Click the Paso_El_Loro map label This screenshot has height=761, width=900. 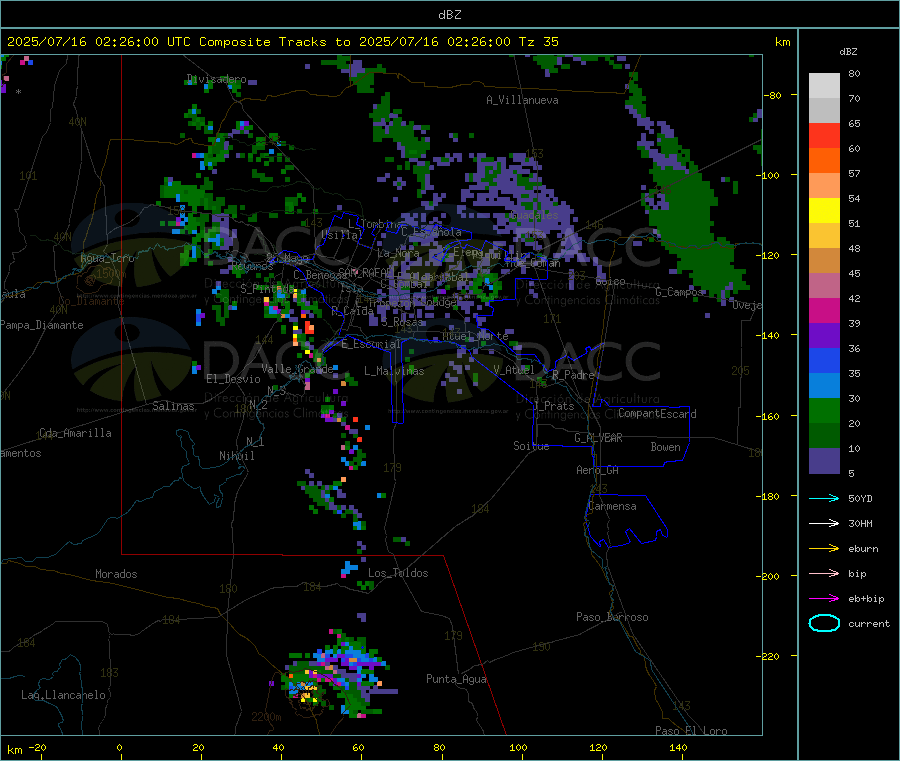[691, 731]
